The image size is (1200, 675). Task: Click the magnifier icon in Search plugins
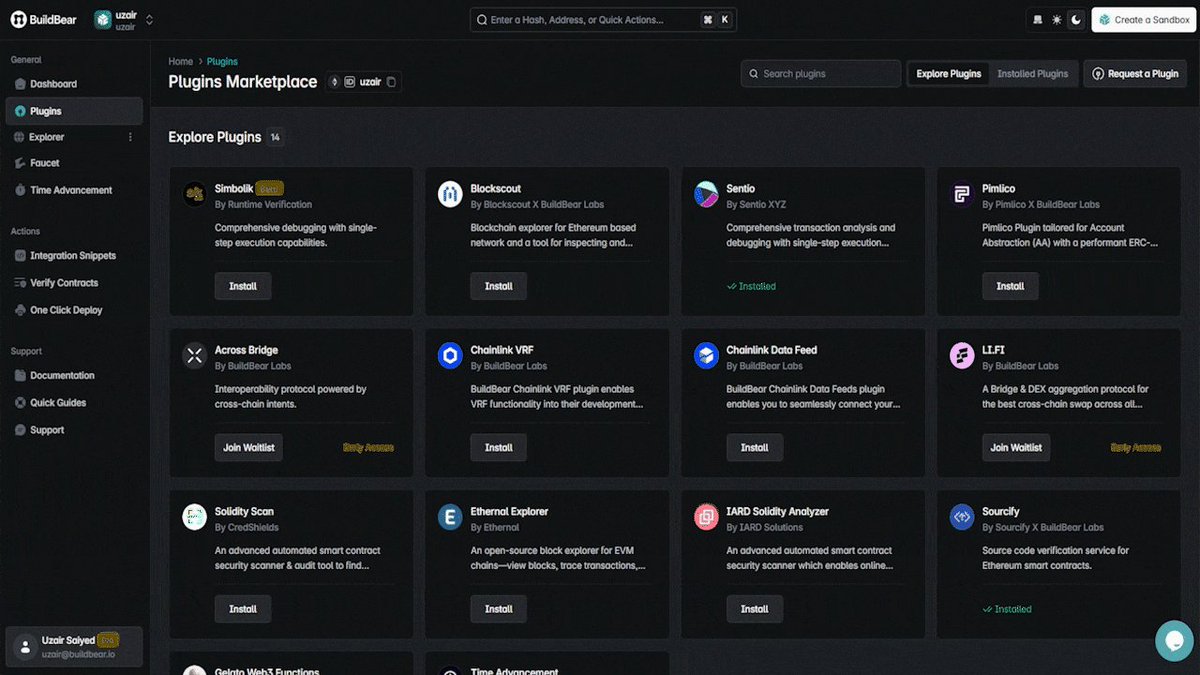tap(754, 74)
